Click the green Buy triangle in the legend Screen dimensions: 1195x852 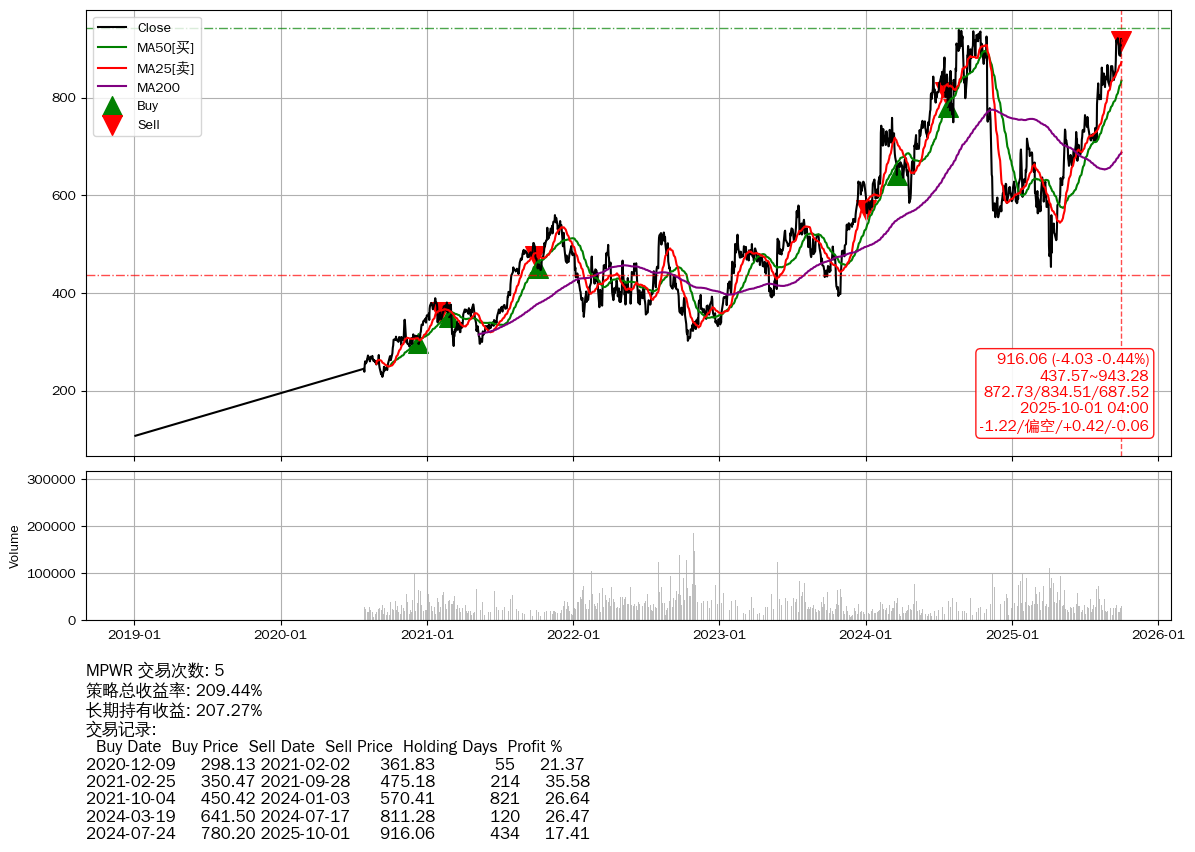[113, 106]
